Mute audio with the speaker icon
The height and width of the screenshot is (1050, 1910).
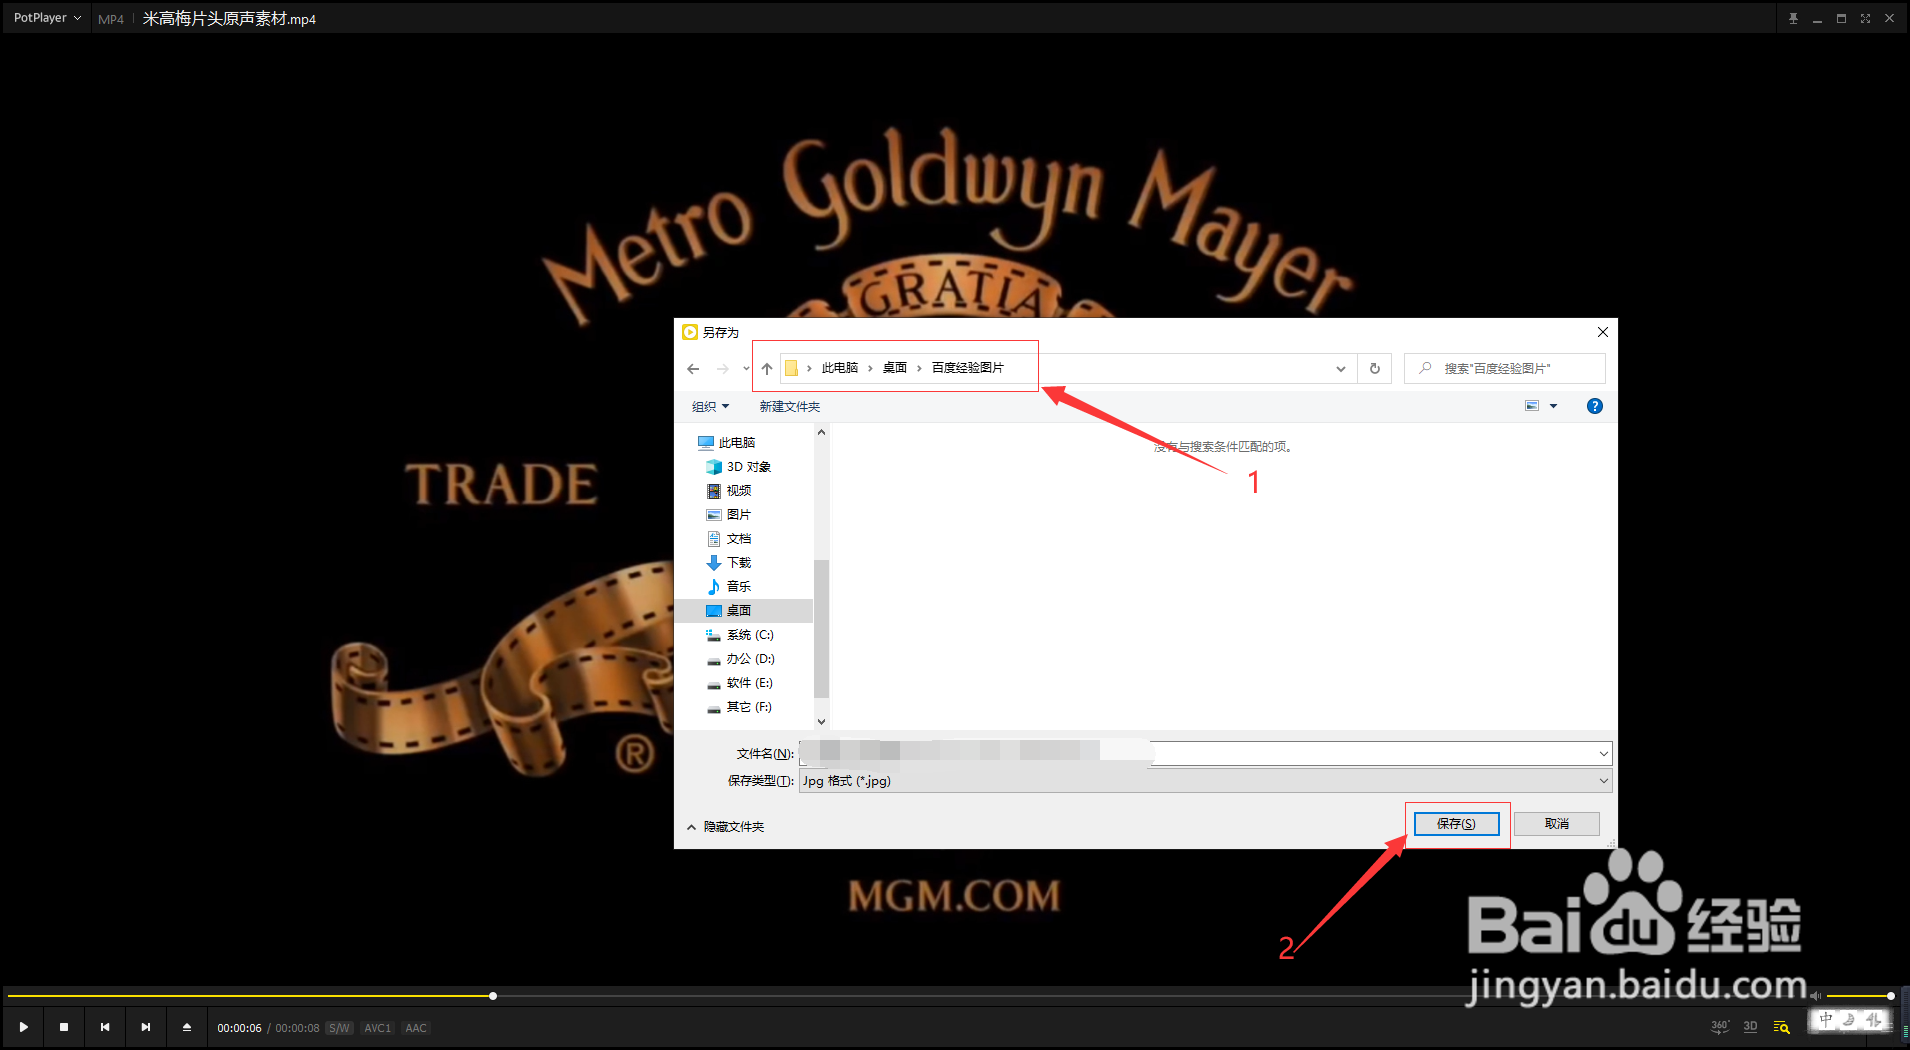click(1816, 996)
